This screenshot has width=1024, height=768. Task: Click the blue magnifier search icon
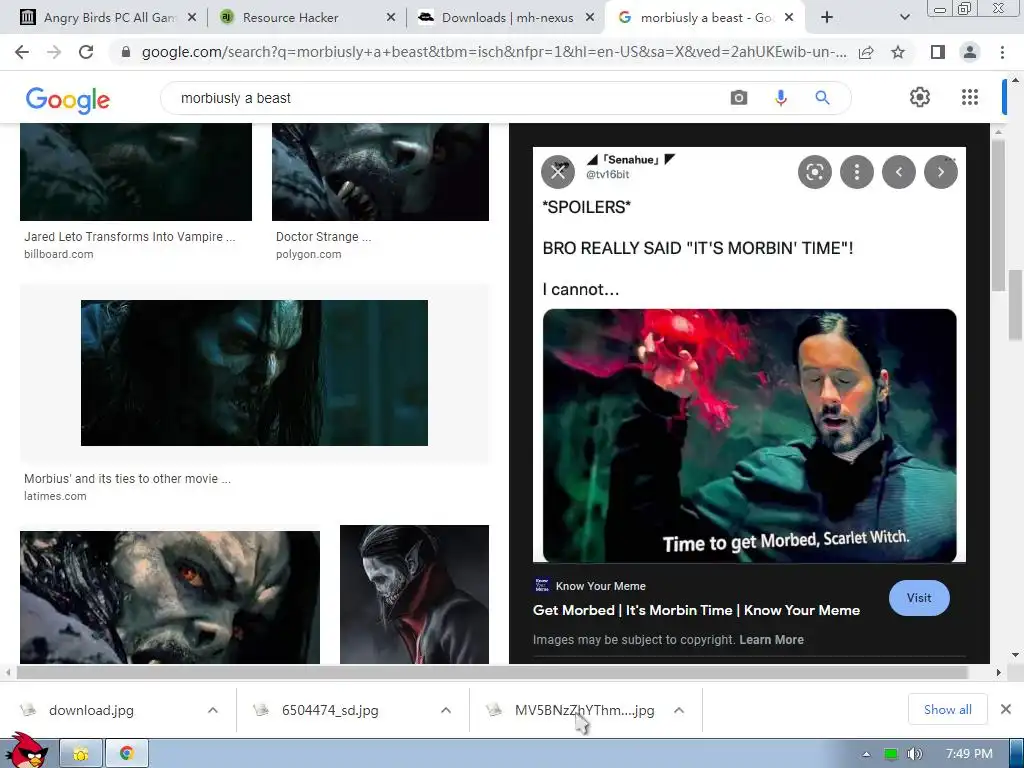(822, 98)
